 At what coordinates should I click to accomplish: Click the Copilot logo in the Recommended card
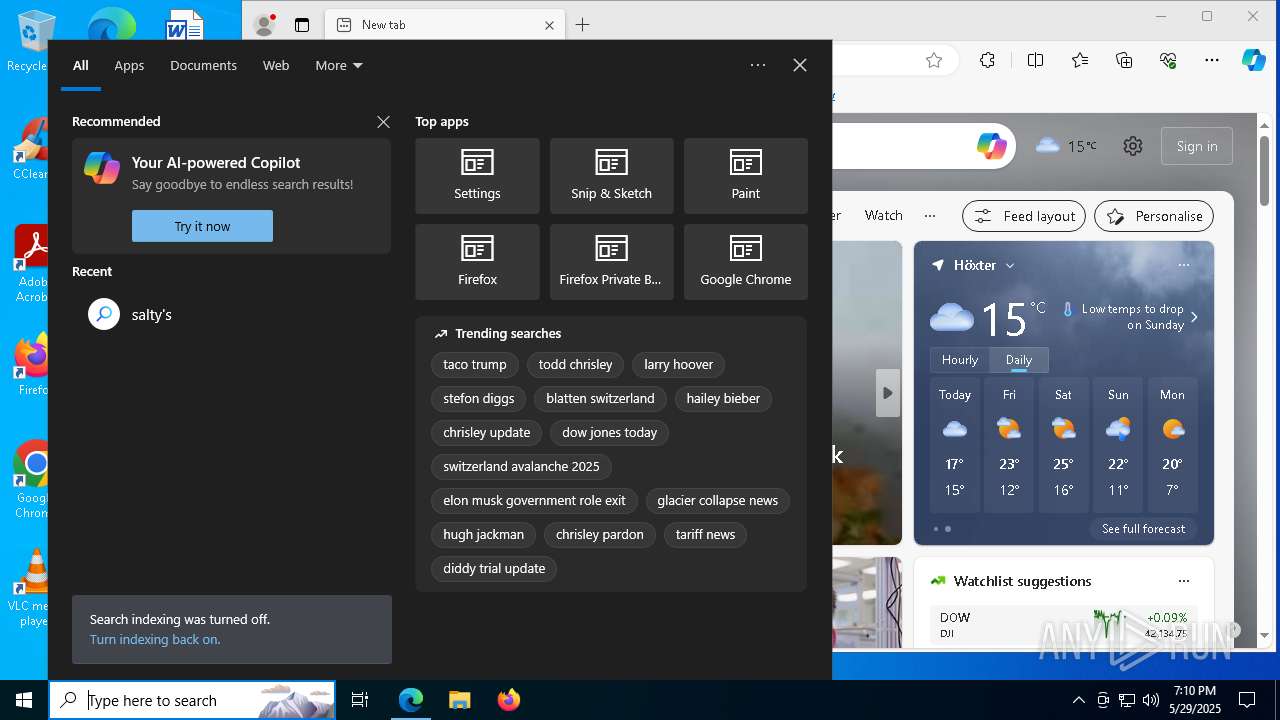pyautogui.click(x=102, y=168)
